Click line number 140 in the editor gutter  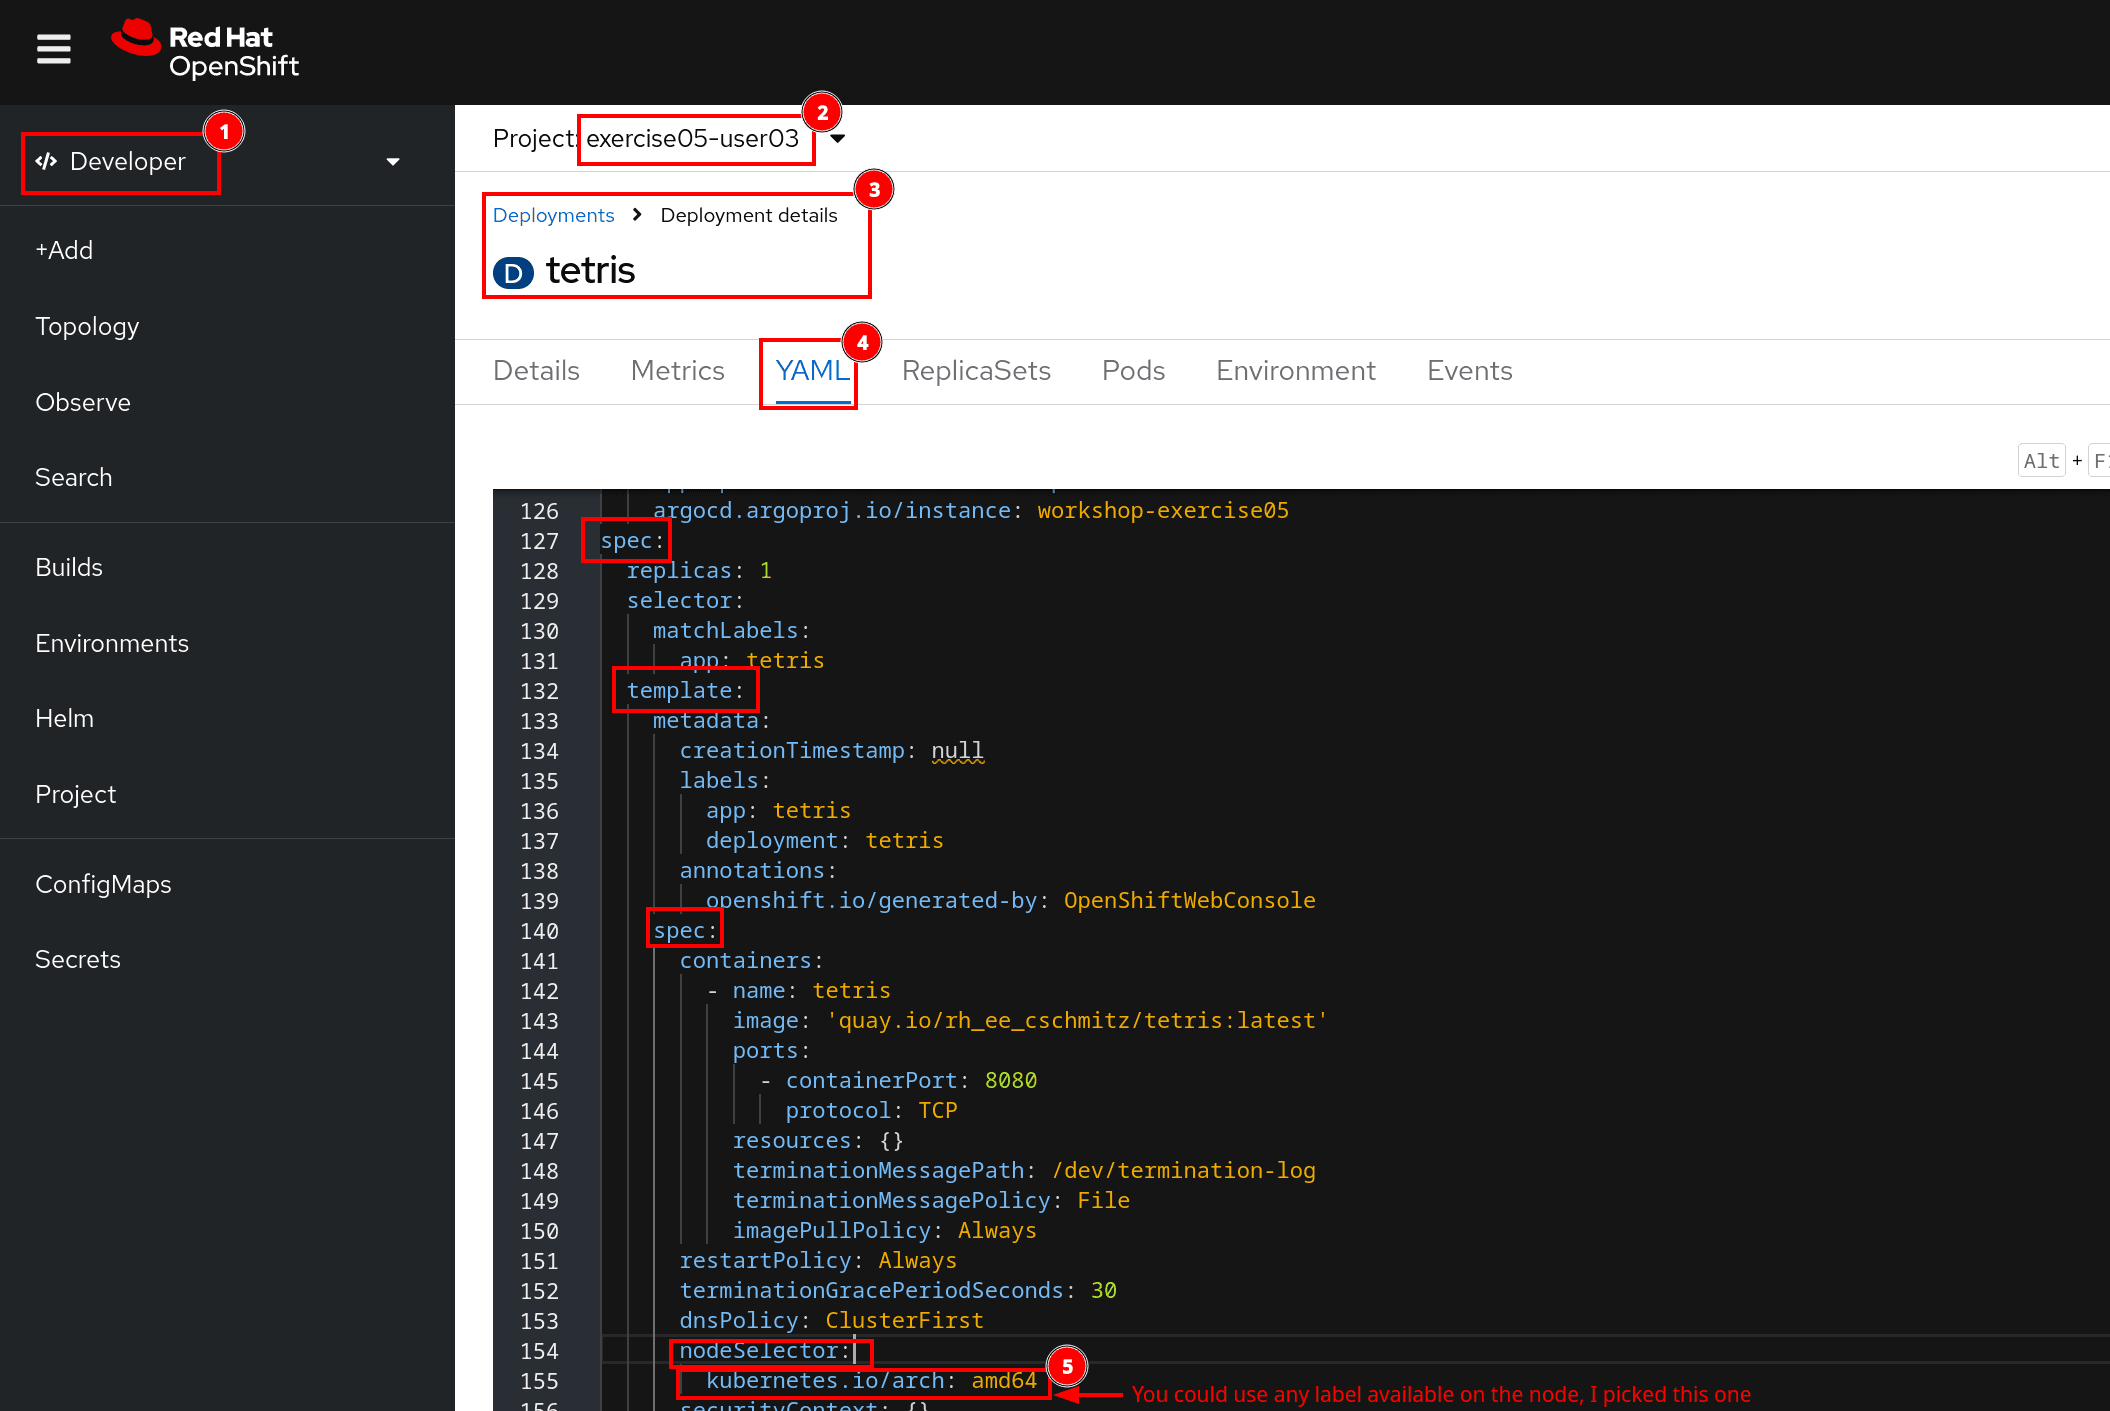tap(539, 931)
